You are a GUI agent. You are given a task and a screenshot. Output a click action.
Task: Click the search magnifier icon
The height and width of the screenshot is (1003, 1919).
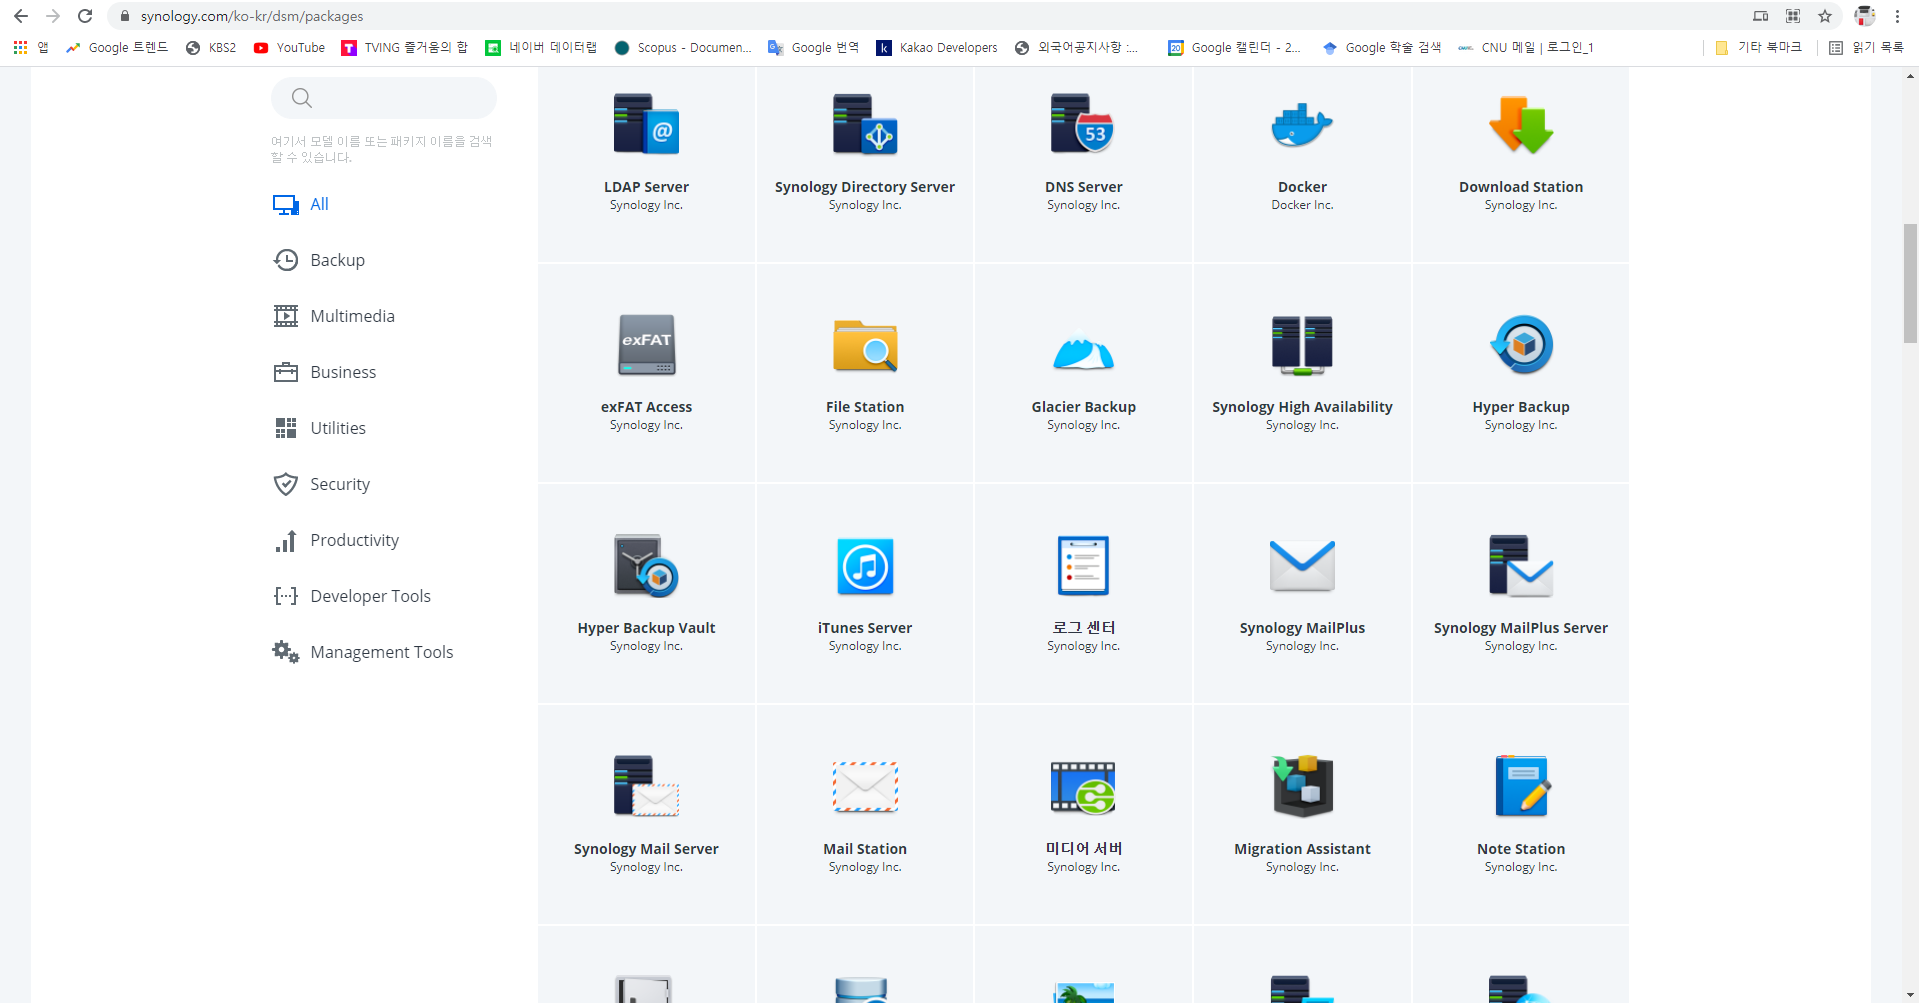tap(302, 98)
